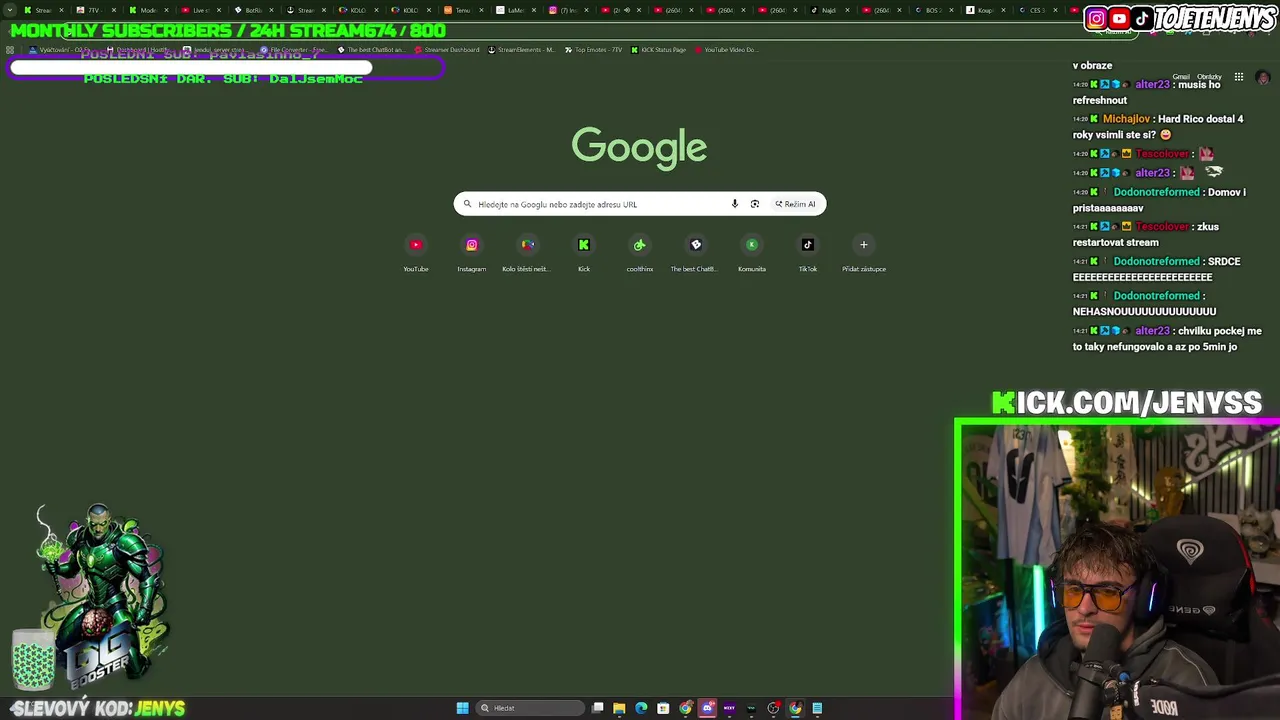Open Microsoft Store from taskbar
This screenshot has width=1280, height=720.
click(x=663, y=708)
